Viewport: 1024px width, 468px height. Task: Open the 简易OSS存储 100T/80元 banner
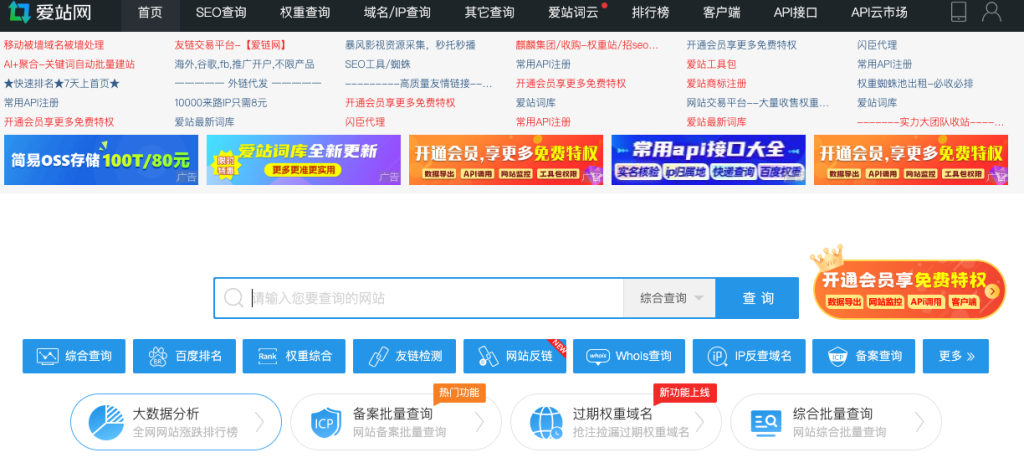pos(101,160)
